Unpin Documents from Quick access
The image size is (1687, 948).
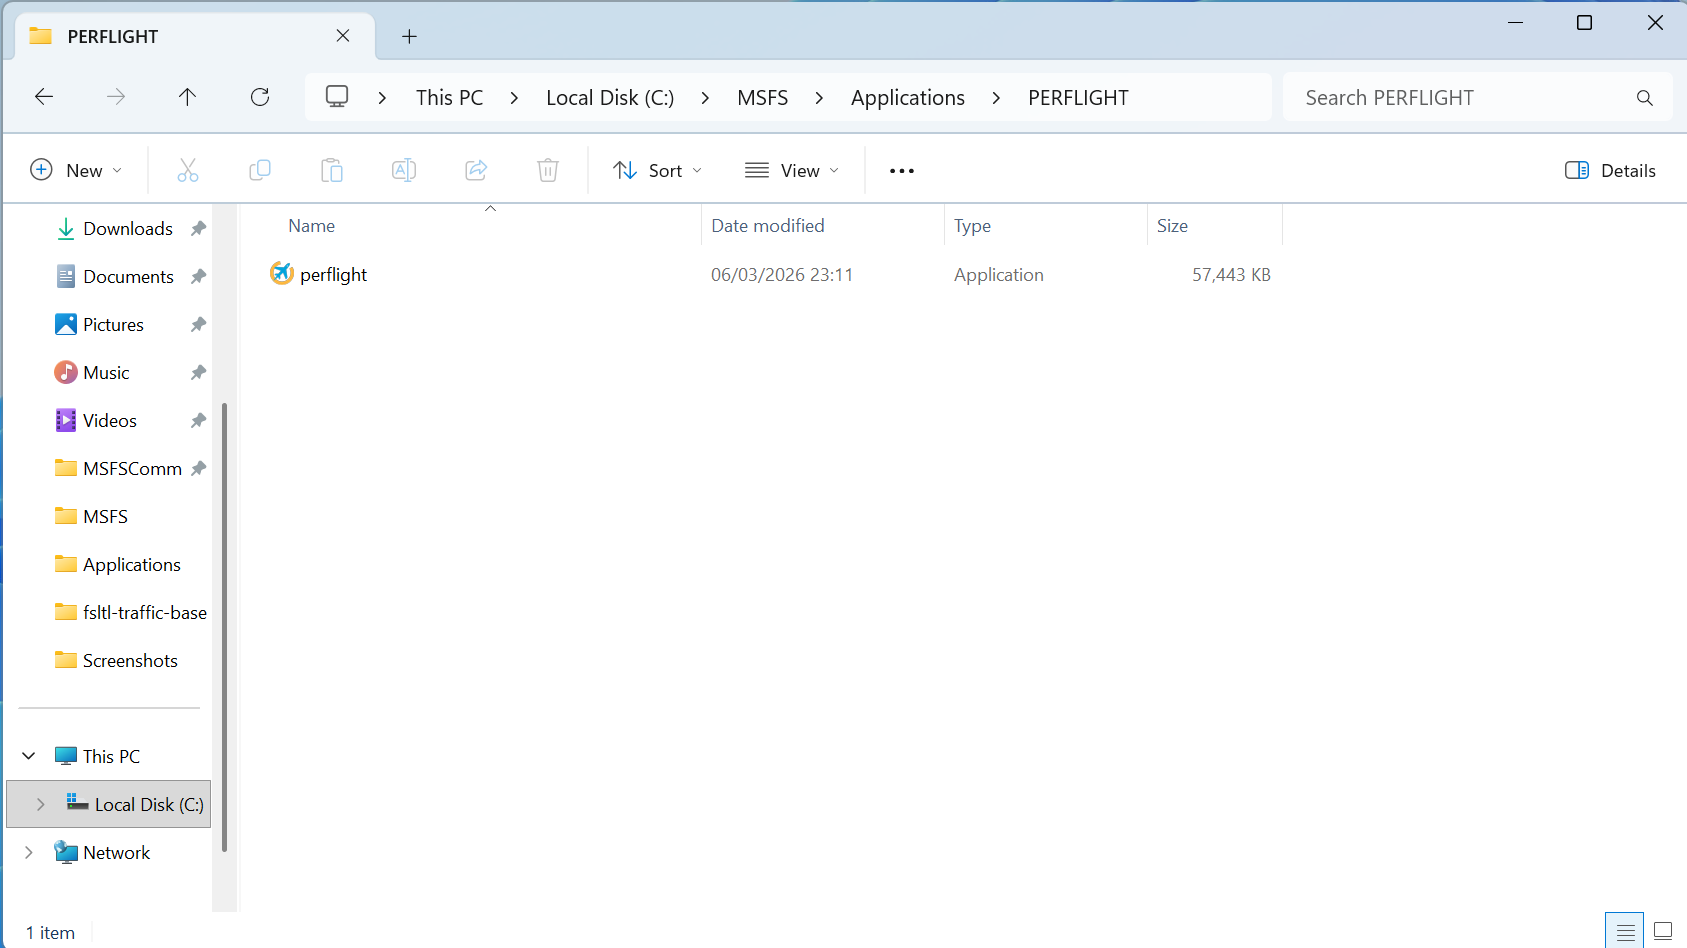(x=198, y=277)
